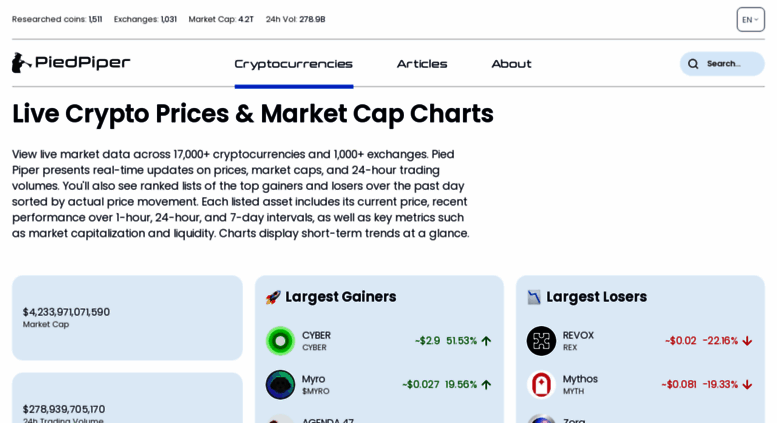Click the Myro coin icon
The width and height of the screenshot is (777, 423).
280,385
